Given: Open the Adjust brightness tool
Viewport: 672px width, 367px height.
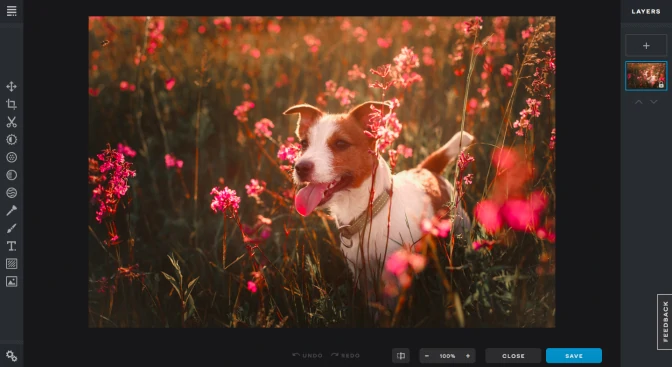Looking at the screenshot, I should (12, 140).
